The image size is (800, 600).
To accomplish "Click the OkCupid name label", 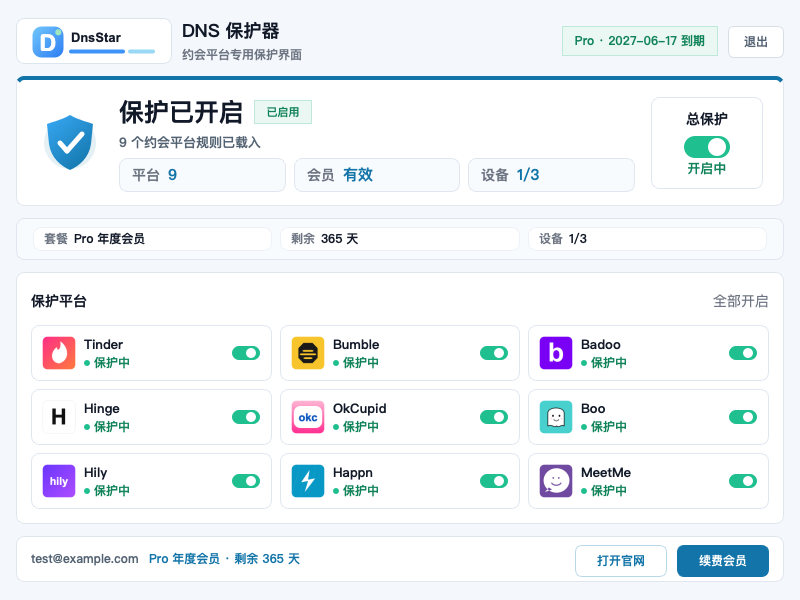I will coord(360,409).
